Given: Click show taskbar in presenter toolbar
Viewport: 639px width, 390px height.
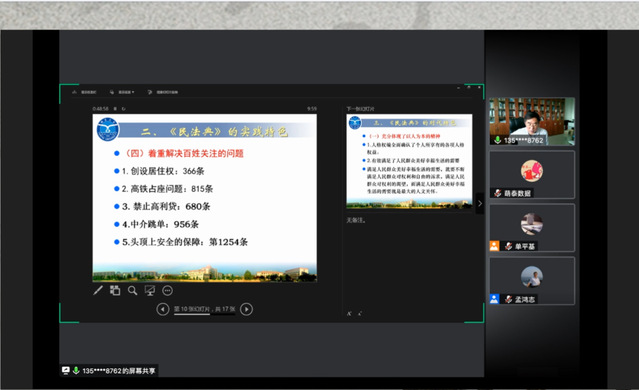Looking at the screenshot, I should coord(84,92).
